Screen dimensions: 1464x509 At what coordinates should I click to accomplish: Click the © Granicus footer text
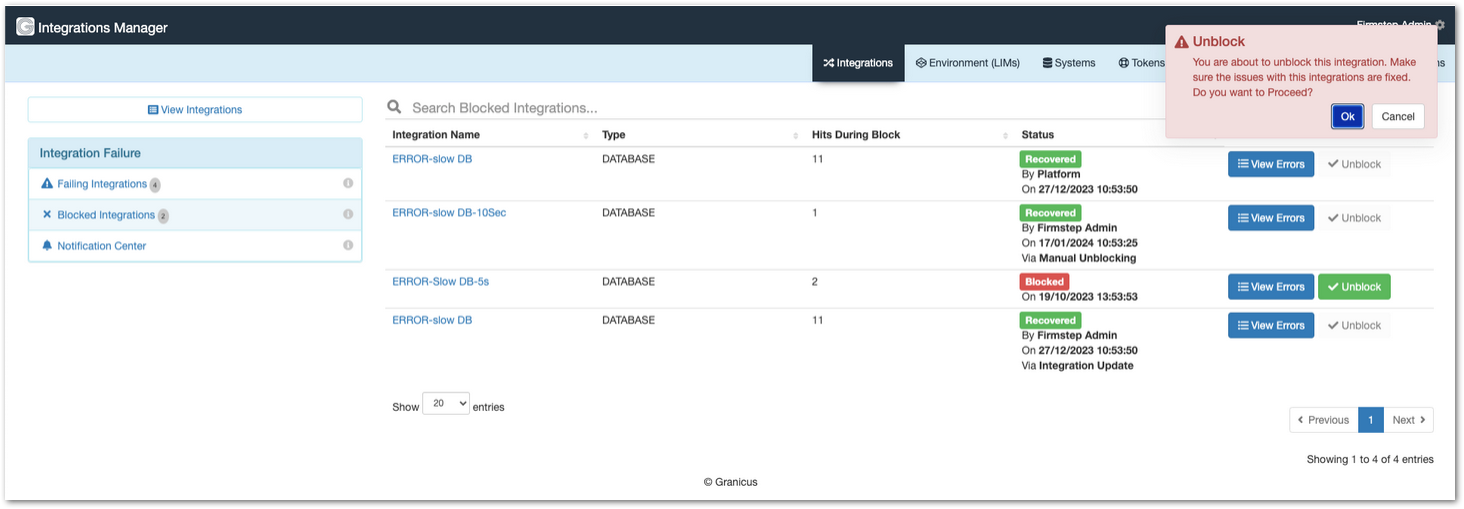pyautogui.click(x=730, y=482)
